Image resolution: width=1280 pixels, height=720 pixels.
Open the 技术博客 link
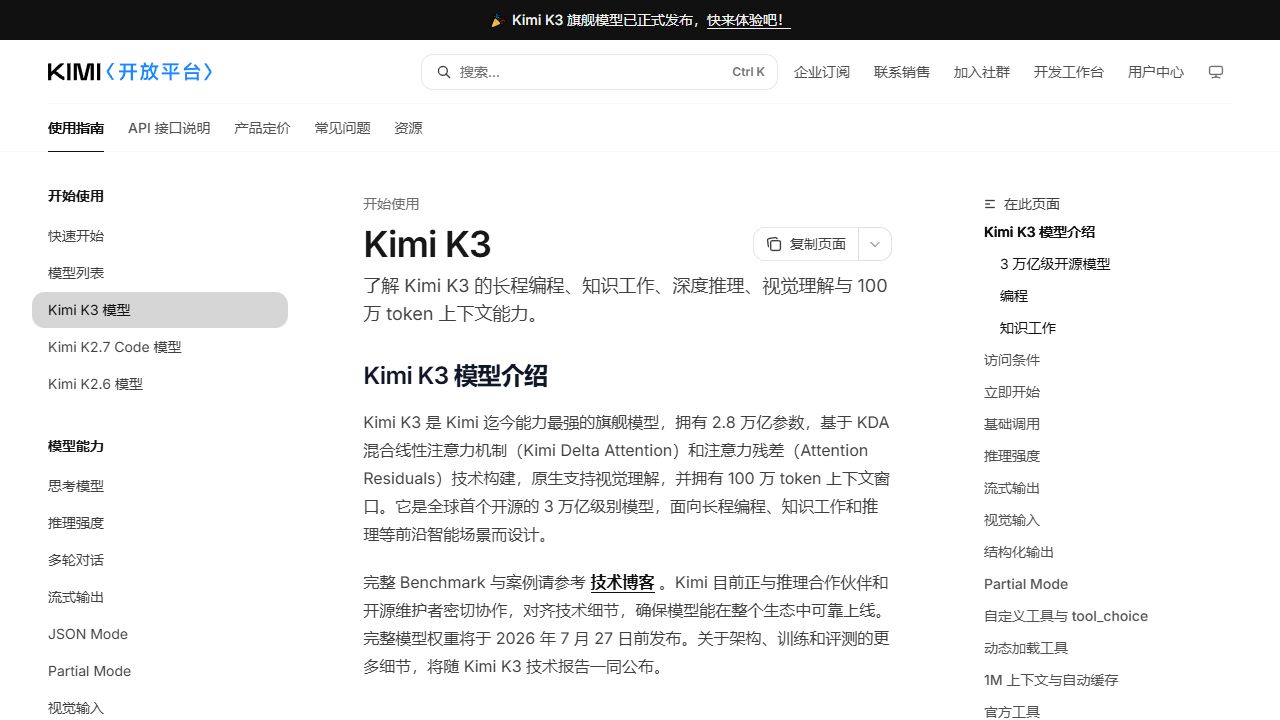[622, 582]
